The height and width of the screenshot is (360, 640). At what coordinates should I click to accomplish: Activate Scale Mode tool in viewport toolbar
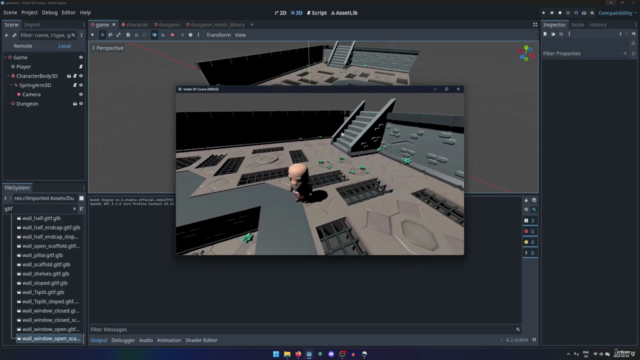[119, 35]
